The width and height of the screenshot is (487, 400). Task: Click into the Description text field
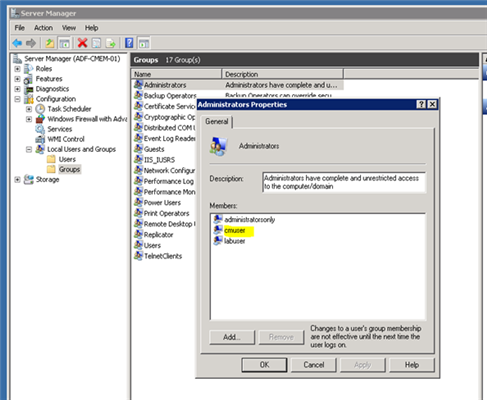pyautogui.click(x=344, y=182)
